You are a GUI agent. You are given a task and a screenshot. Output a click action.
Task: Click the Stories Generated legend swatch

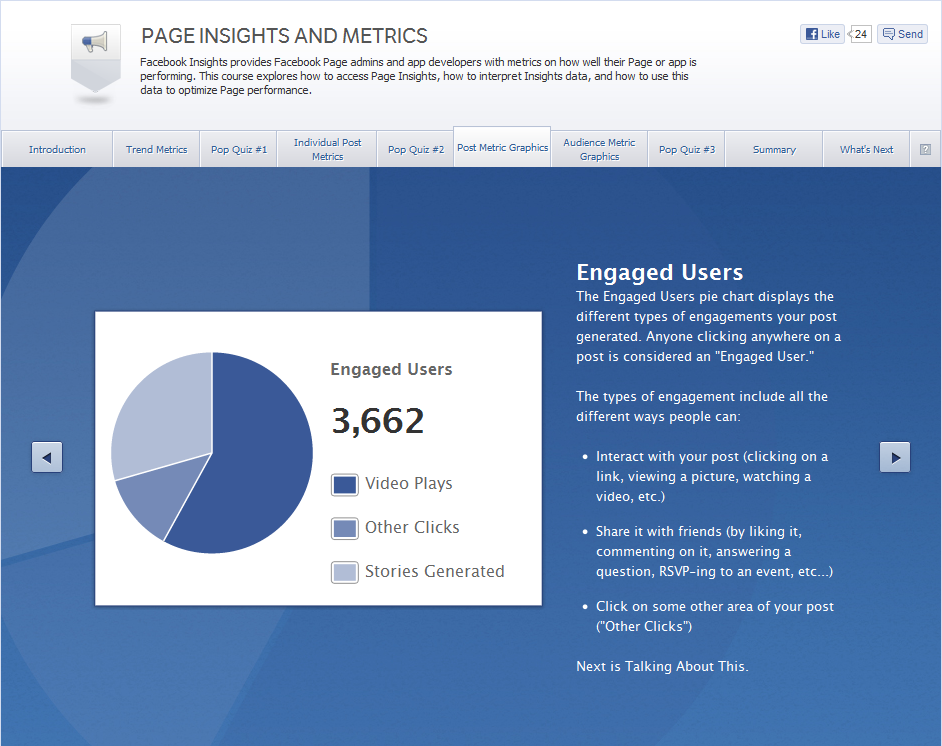(345, 572)
